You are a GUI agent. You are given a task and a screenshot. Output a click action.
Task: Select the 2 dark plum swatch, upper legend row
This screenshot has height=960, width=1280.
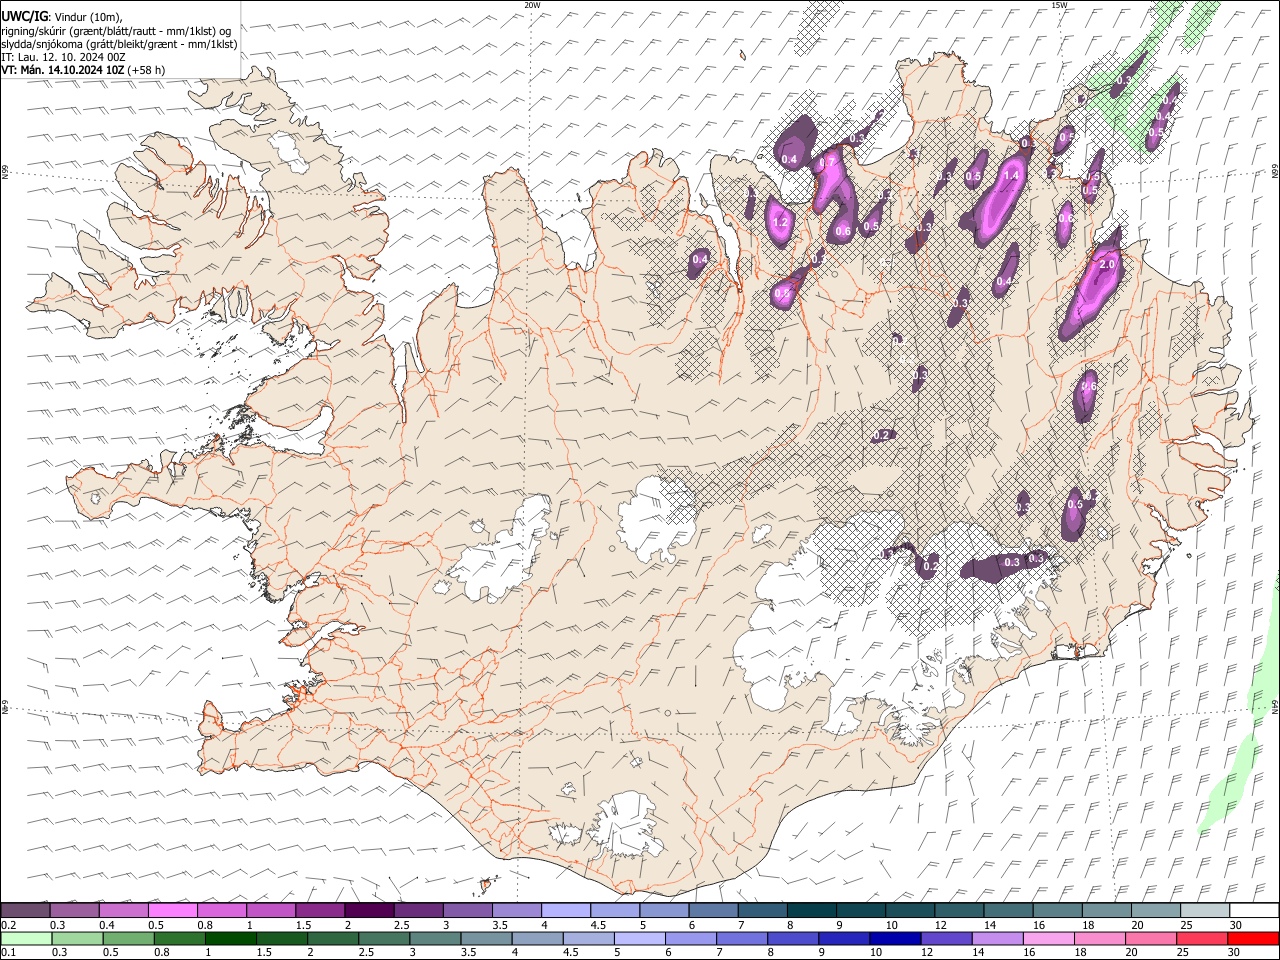369,910
